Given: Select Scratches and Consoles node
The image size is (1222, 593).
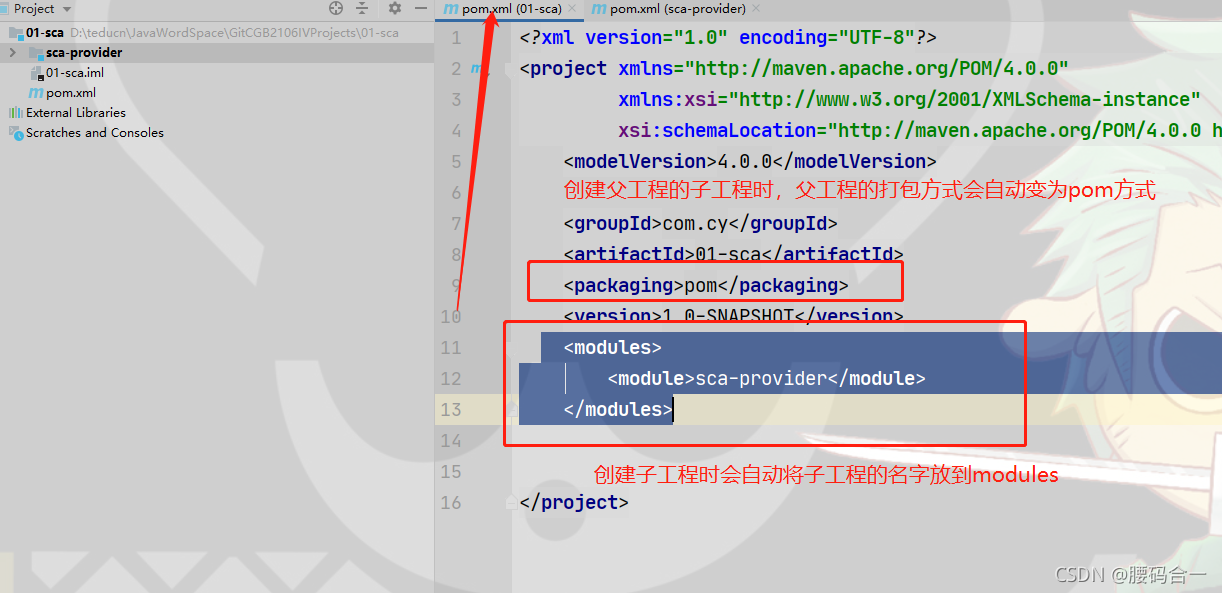Looking at the screenshot, I should pos(95,132).
